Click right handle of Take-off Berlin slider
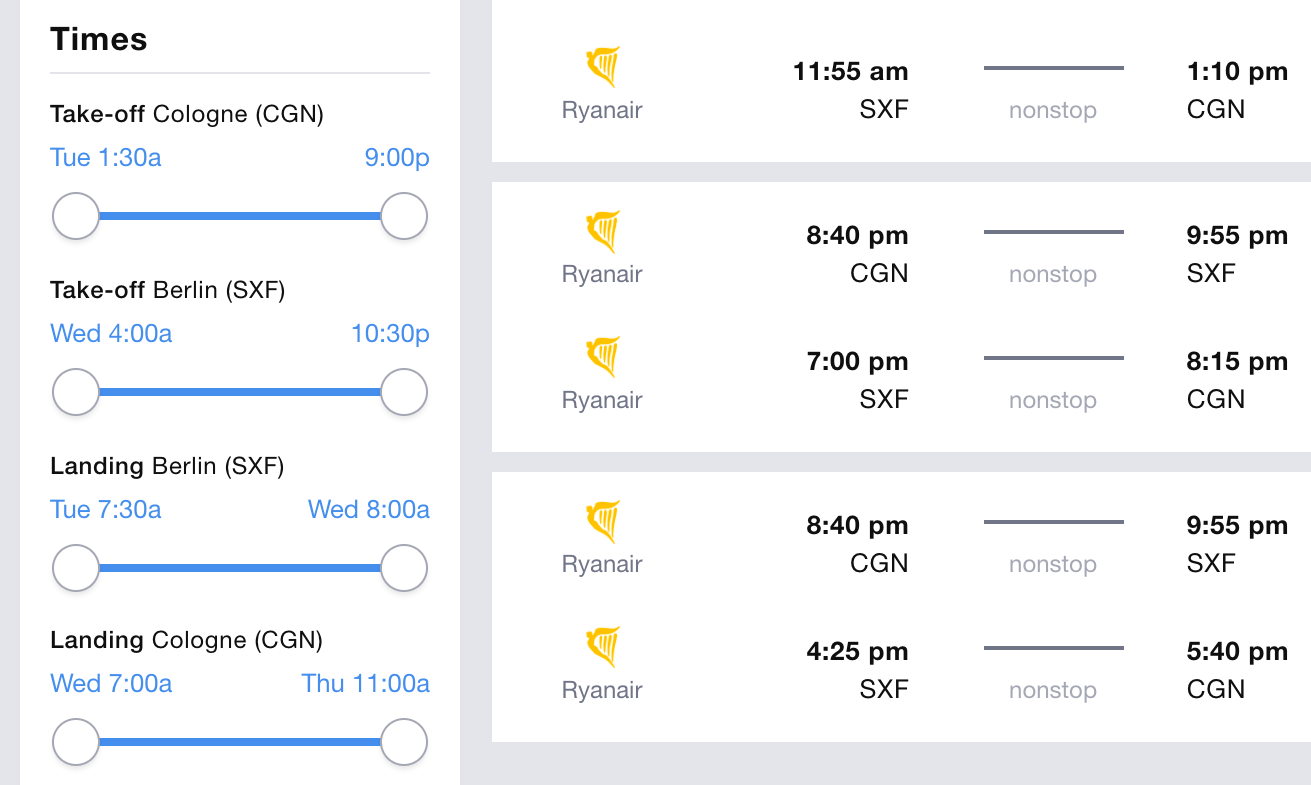This screenshot has height=785, width=1311. 404,392
